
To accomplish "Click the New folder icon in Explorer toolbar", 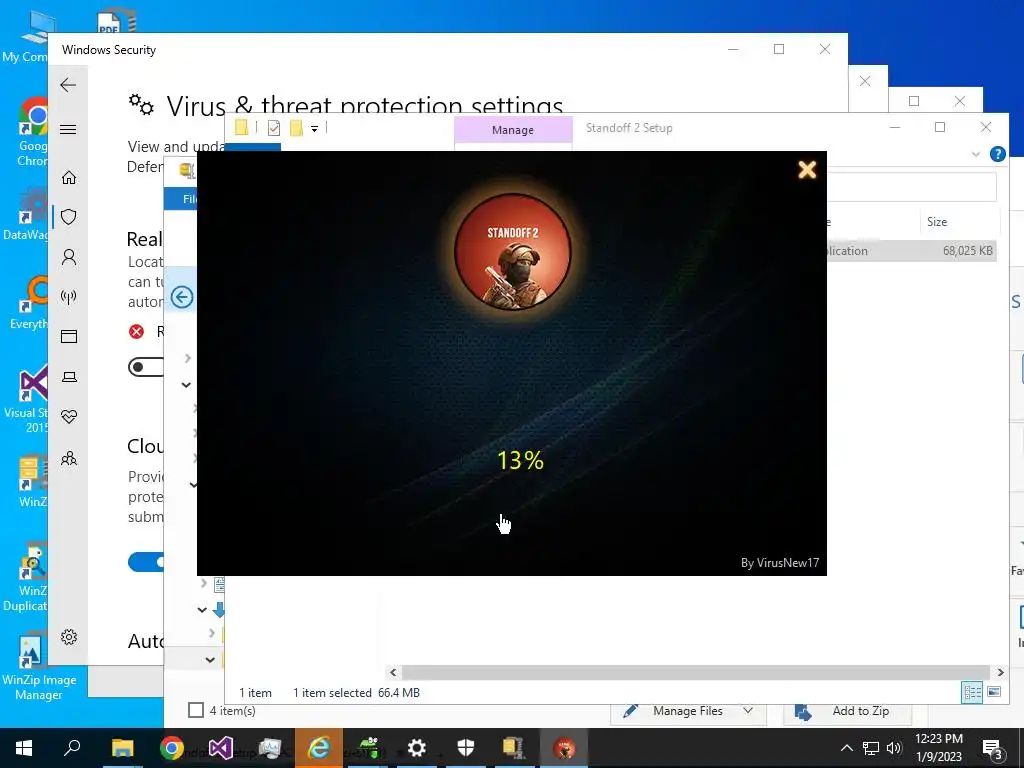I will [x=296, y=128].
